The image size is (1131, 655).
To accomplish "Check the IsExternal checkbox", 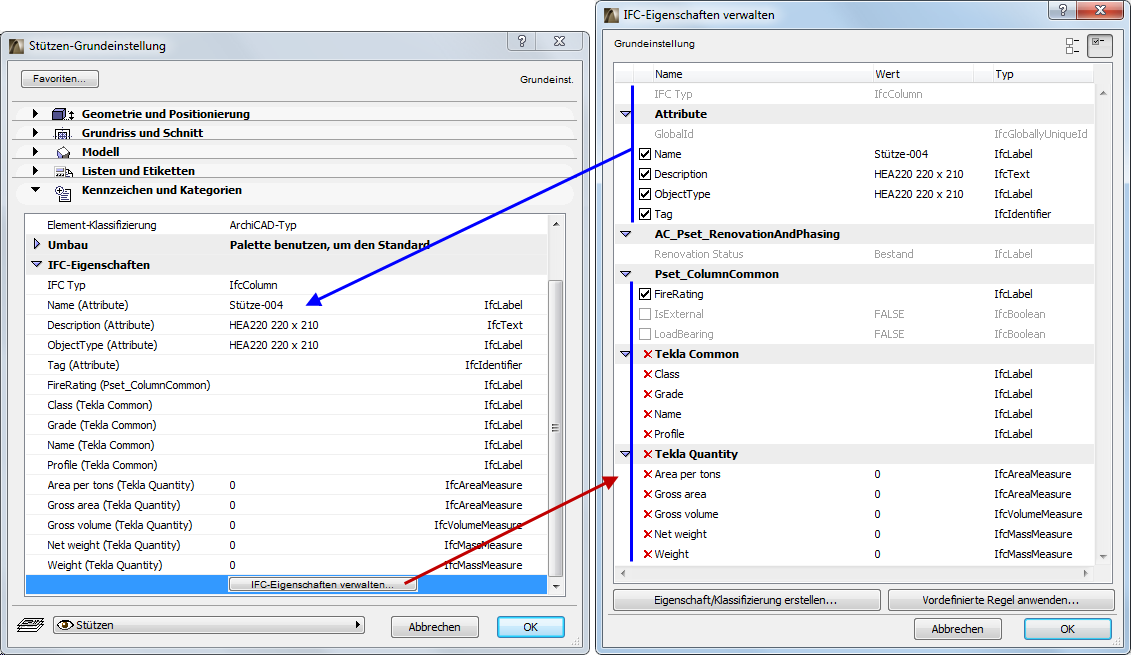I will click(x=645, y=315).
